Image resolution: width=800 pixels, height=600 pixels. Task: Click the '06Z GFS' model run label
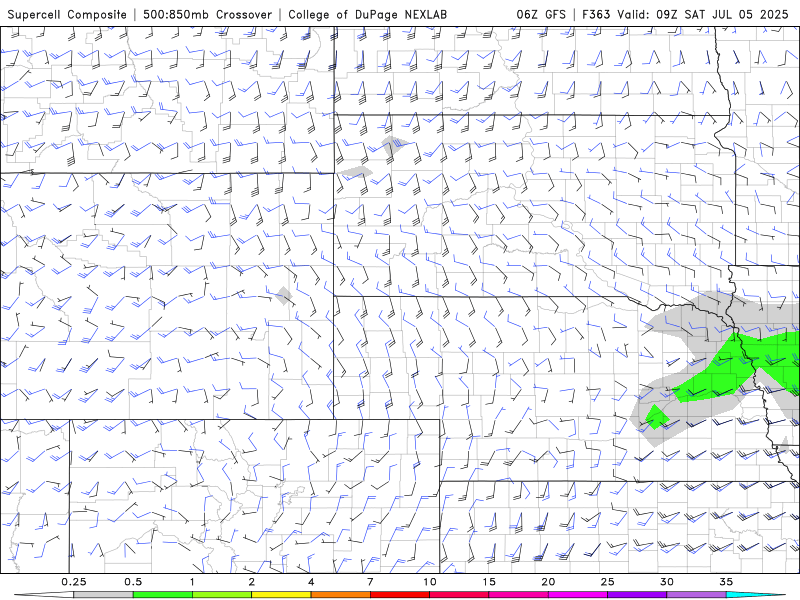tap(541, 15)
